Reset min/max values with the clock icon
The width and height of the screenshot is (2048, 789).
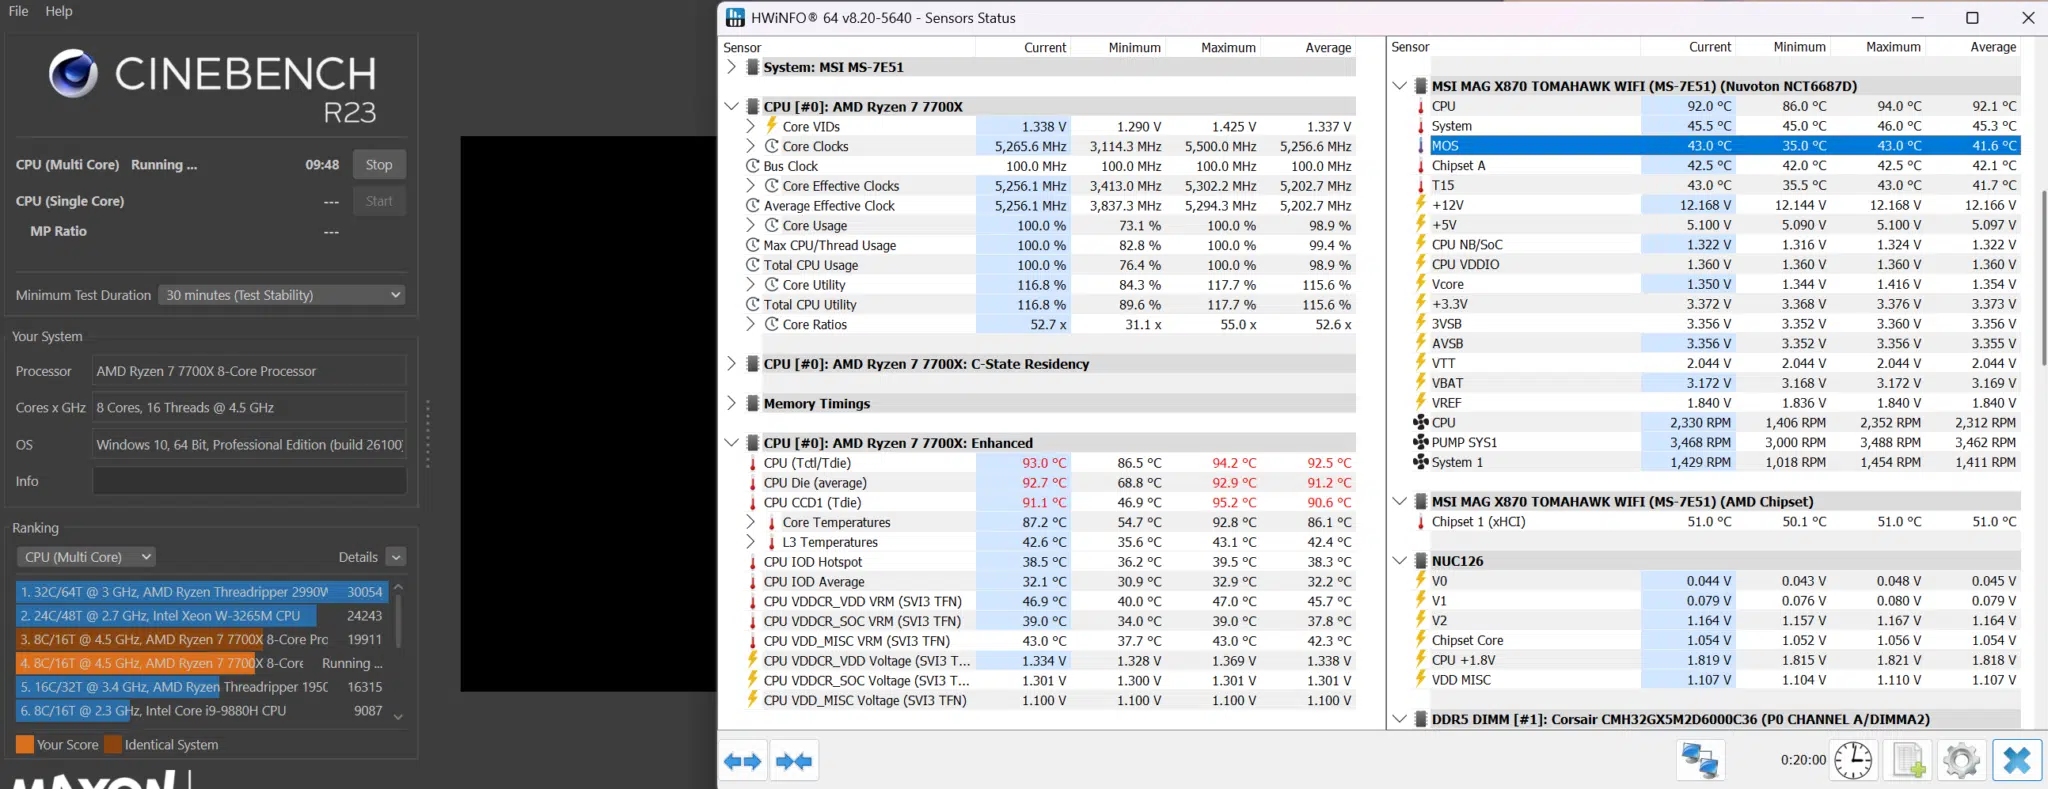[1853, 761]
